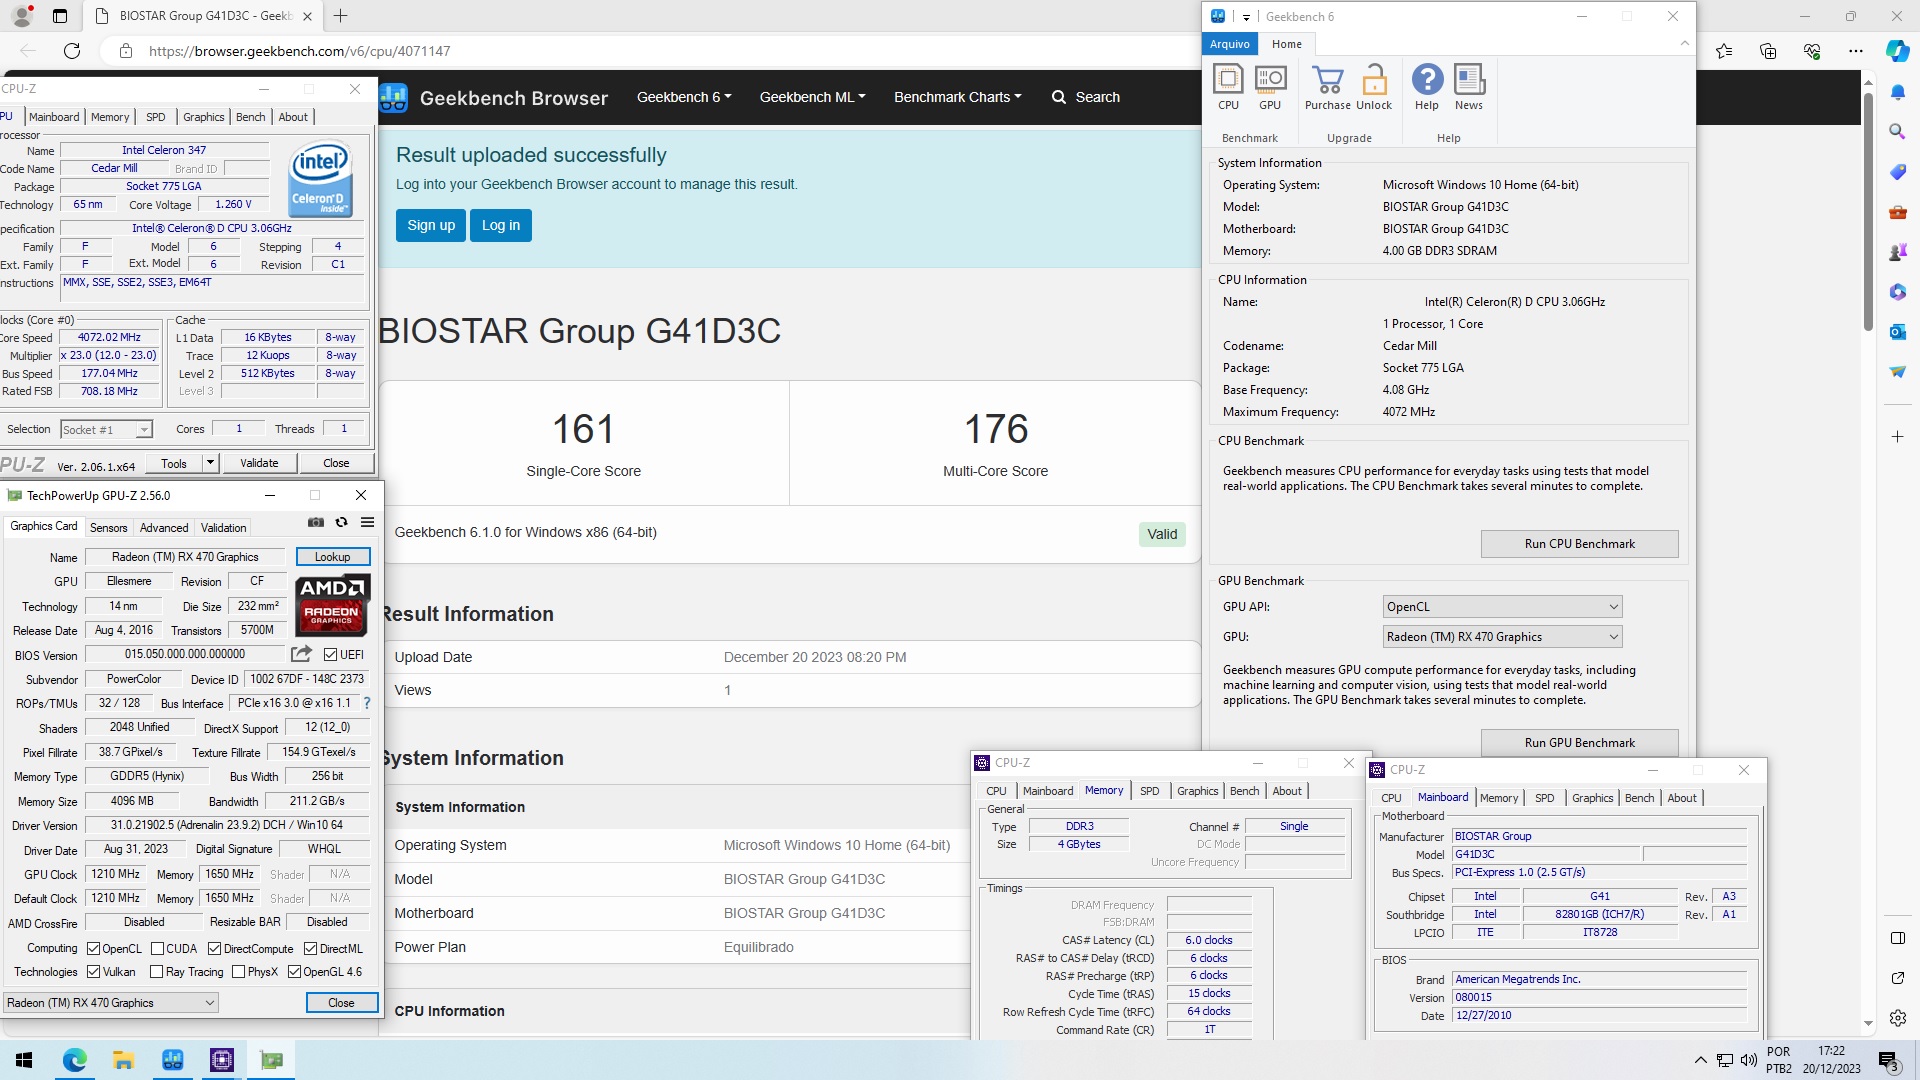Image resolution: width=1920 pixels, height=1080 pixels.
Task: Toggle the Vulkan checkbox in GPU-Z
Action: [93, 972]
